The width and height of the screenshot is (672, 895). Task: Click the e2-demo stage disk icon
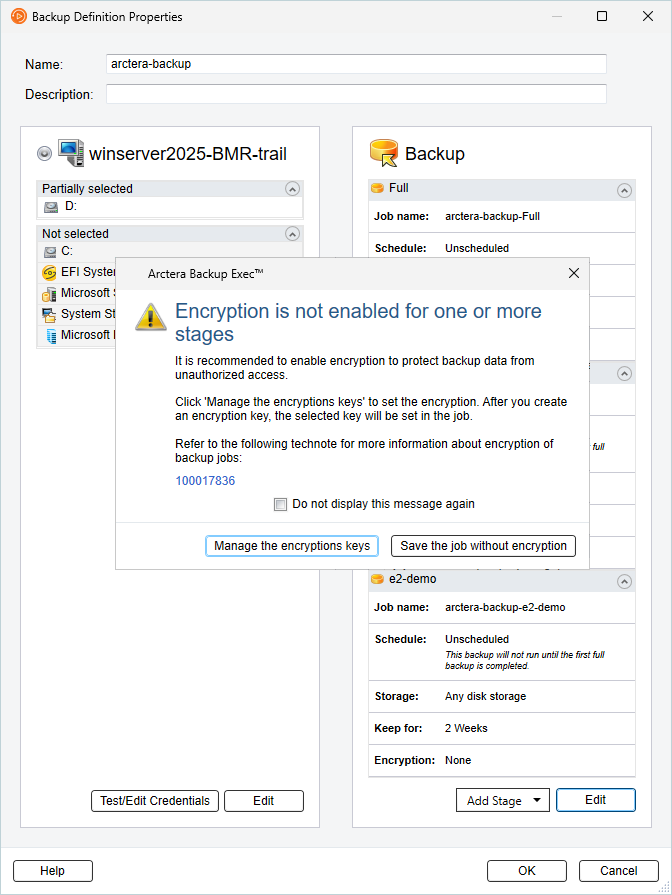coord(377,579)
